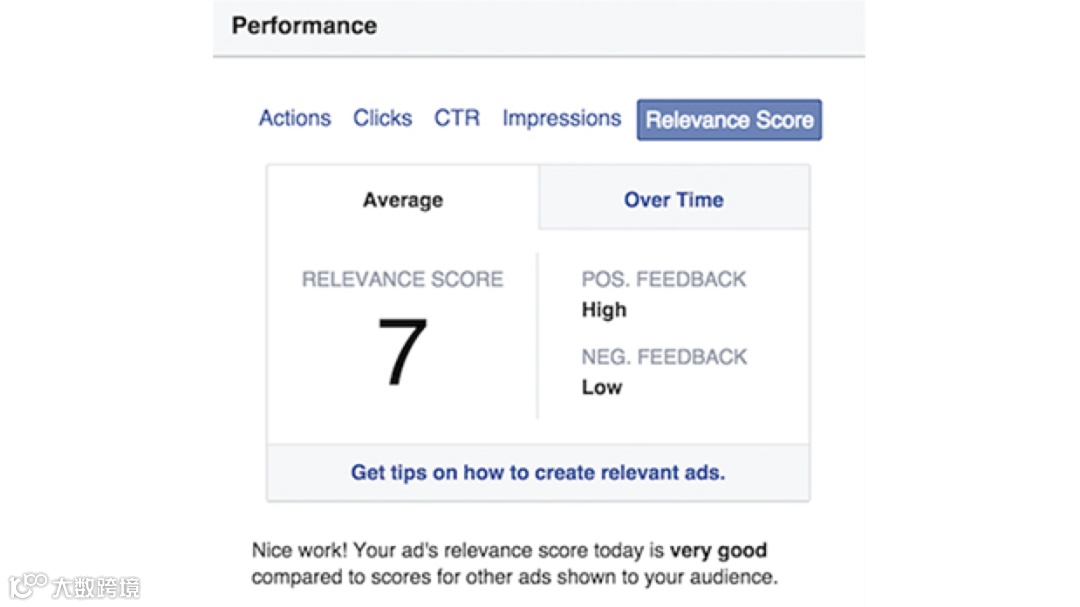Open the Over Time view

tap(673, 199)
